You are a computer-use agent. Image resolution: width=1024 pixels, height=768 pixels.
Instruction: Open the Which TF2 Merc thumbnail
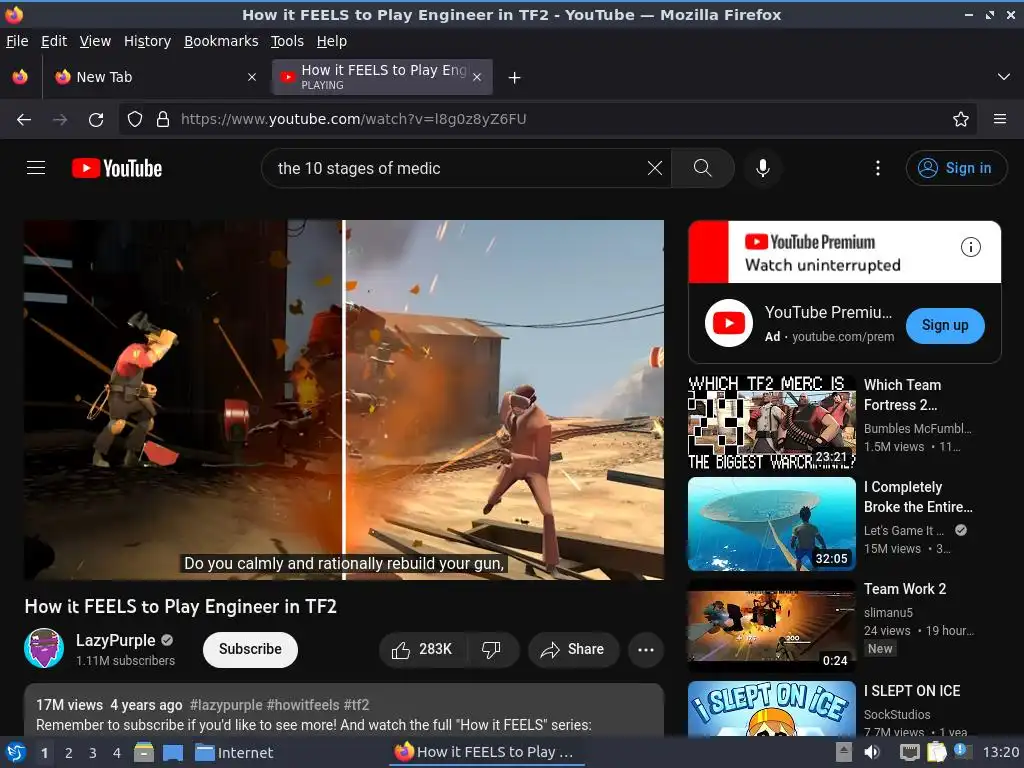pos(772,422)
